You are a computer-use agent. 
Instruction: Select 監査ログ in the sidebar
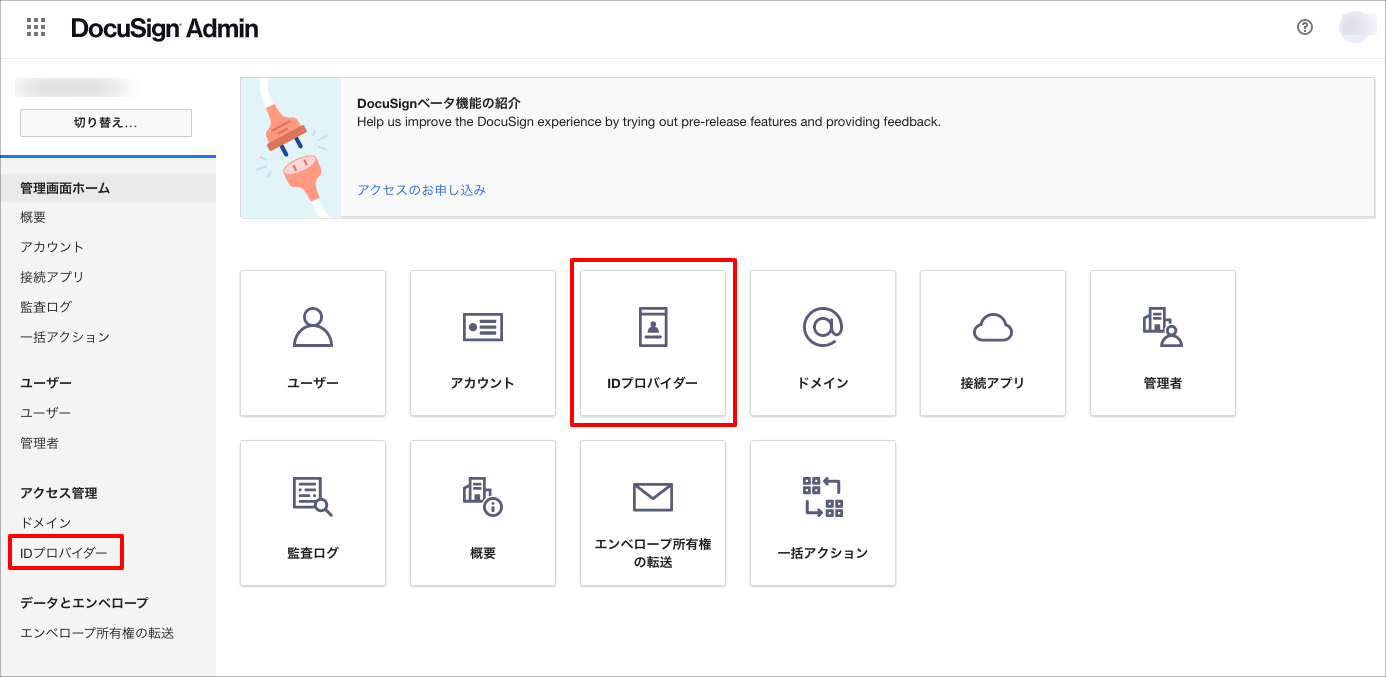(x=46, y=307)
